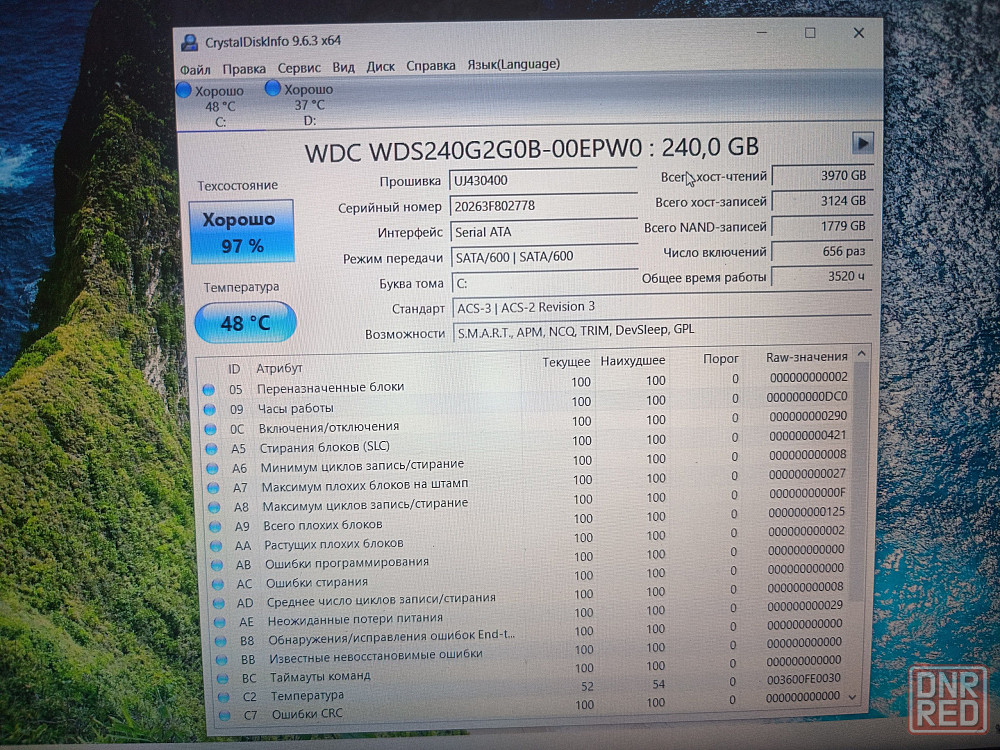Click the 48 °C temperature button
The image size is (1000, 750).
coord(246,322)
